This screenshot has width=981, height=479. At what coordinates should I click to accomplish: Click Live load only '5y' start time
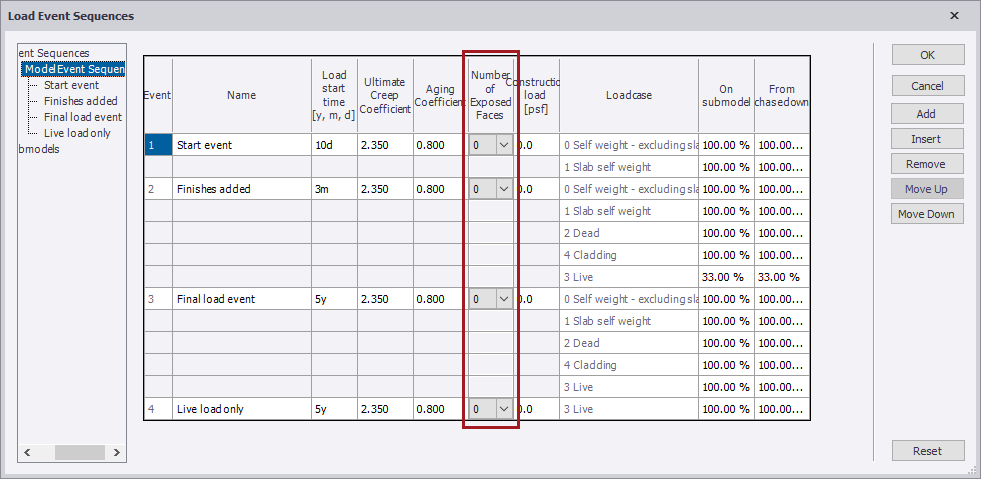[334, 409]
